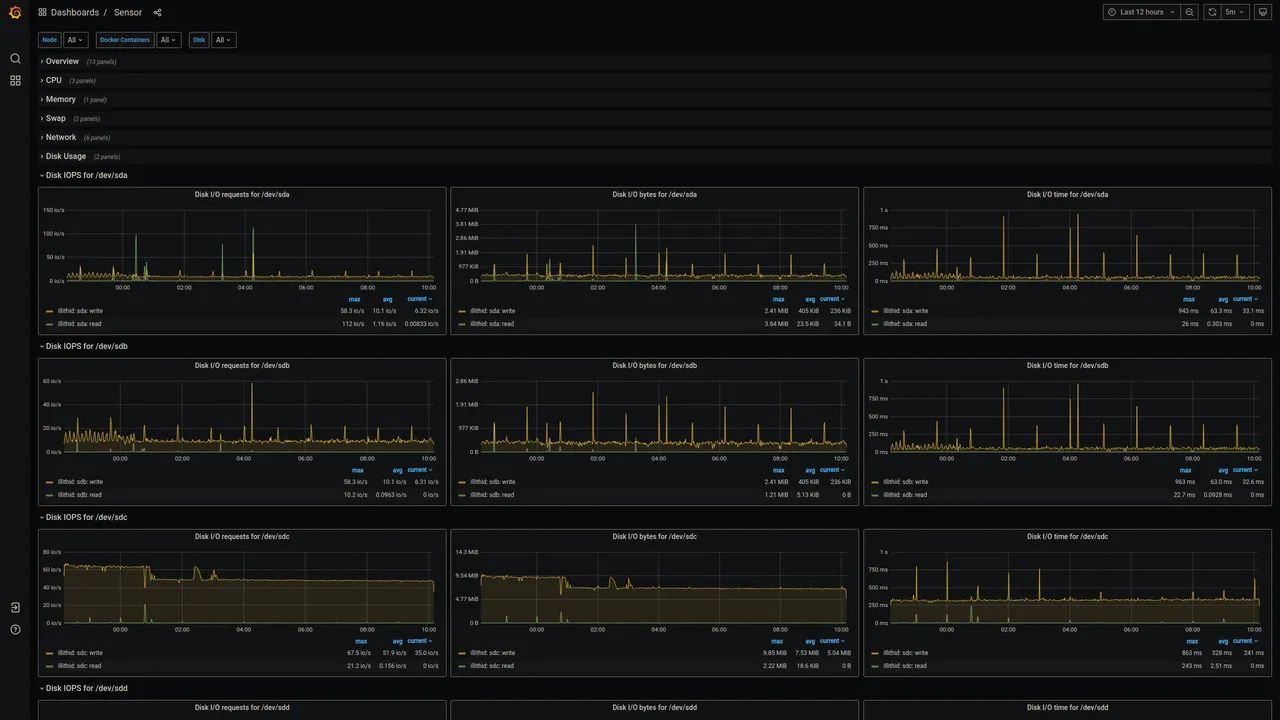
Task: Open panel menu of Disk I/O bytes for /dev/sda
Action: tap(654, 195)
